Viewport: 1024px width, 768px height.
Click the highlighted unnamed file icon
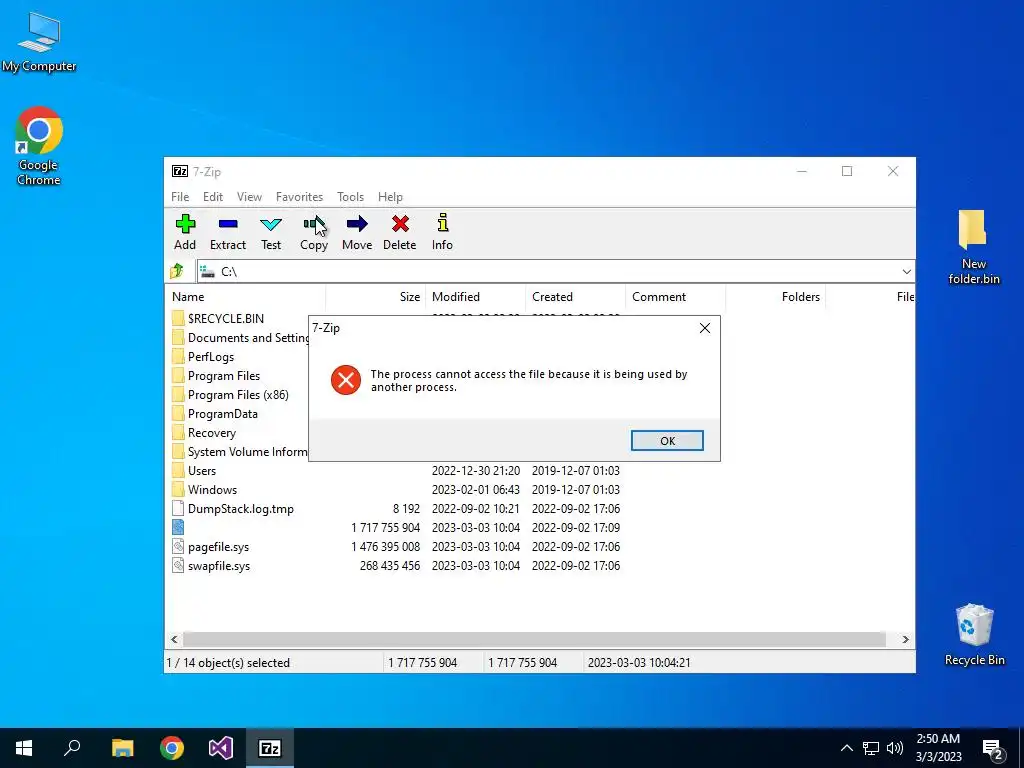[178, 528]
